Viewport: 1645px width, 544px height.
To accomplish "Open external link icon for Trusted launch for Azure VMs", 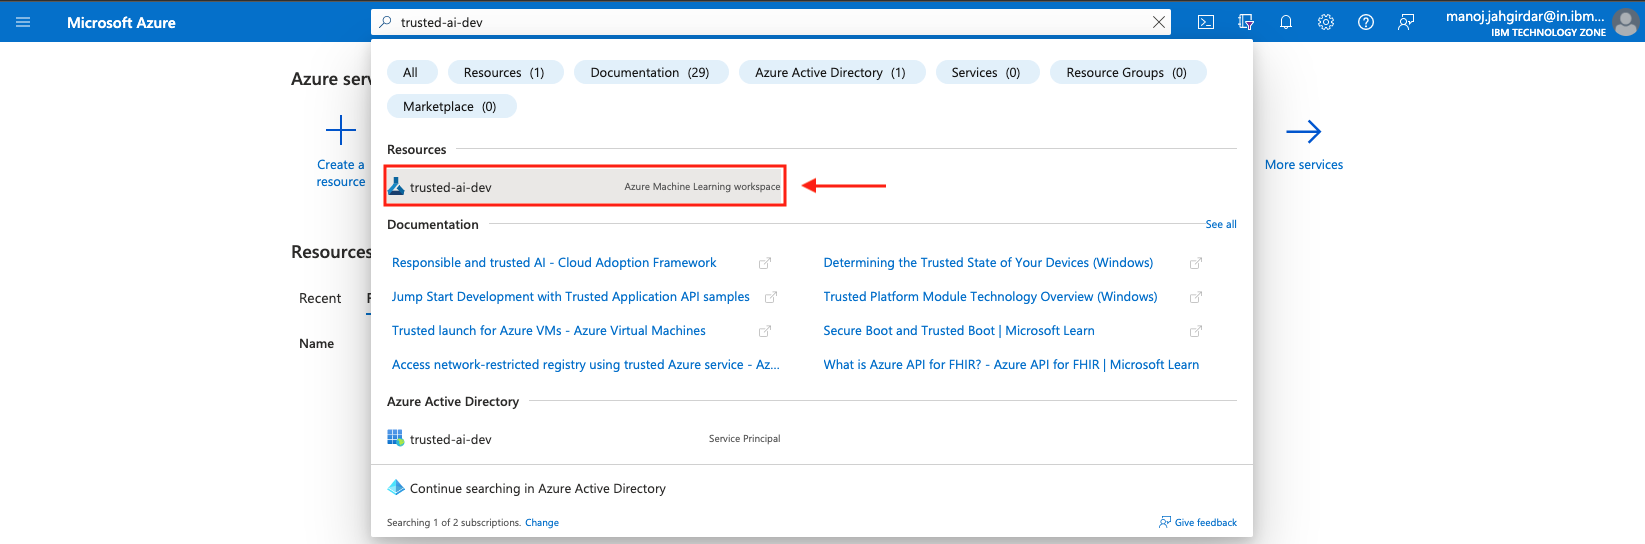I will coord(765,331).
